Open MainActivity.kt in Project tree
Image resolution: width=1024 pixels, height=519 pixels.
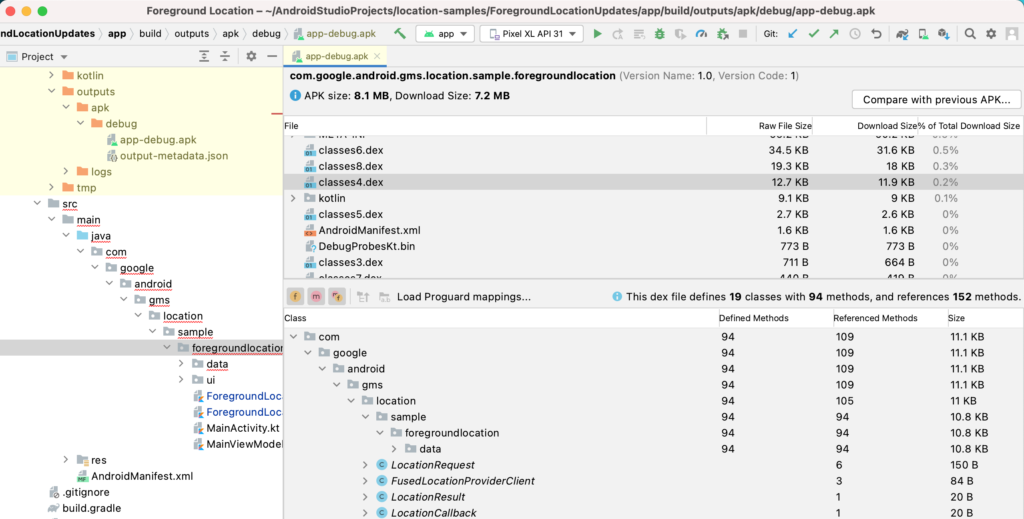click(242, 428)
